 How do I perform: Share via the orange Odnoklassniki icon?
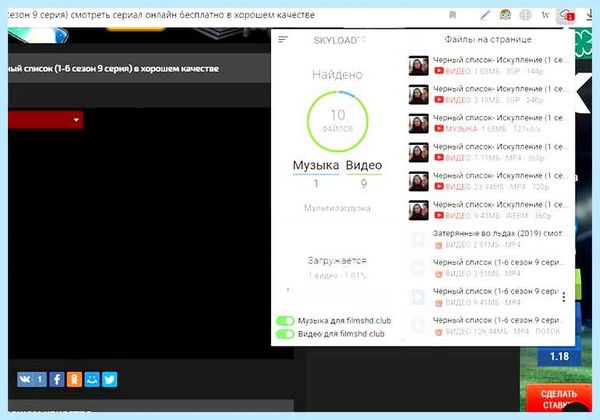pos(74,379)
